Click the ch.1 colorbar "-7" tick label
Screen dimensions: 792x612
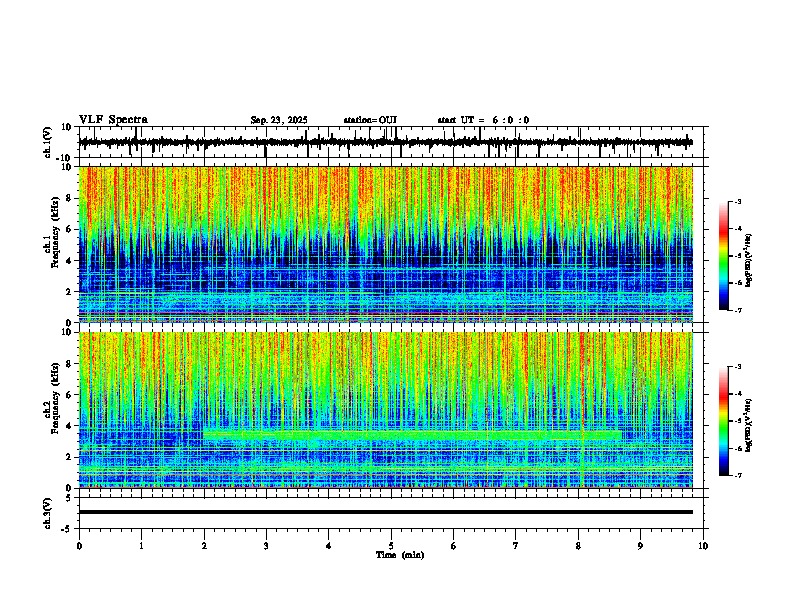pos(737,310)
